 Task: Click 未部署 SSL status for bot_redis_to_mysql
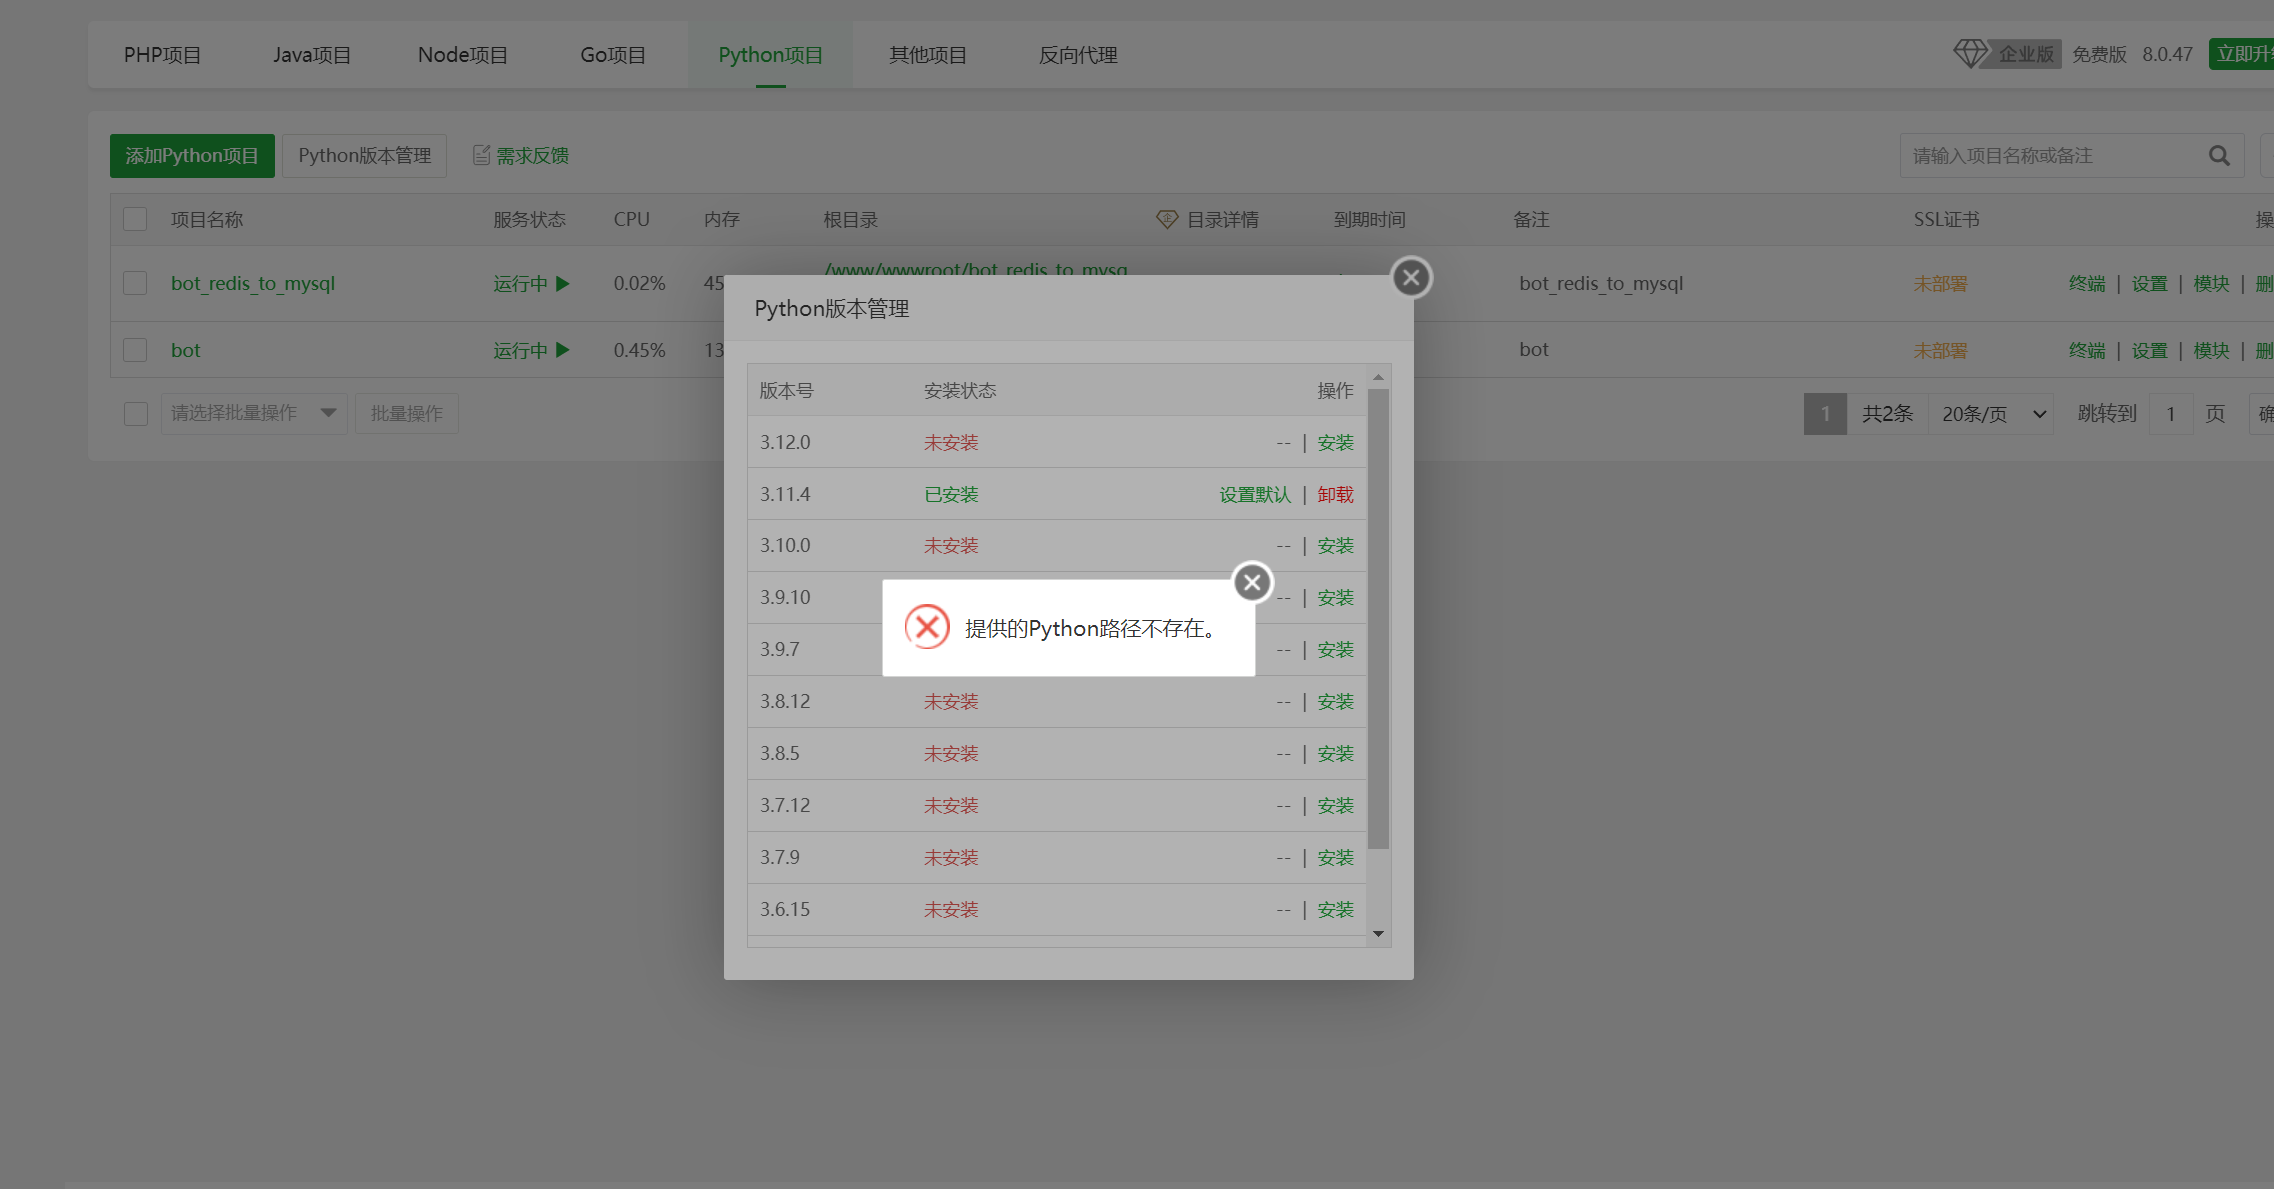point(1940,283)
